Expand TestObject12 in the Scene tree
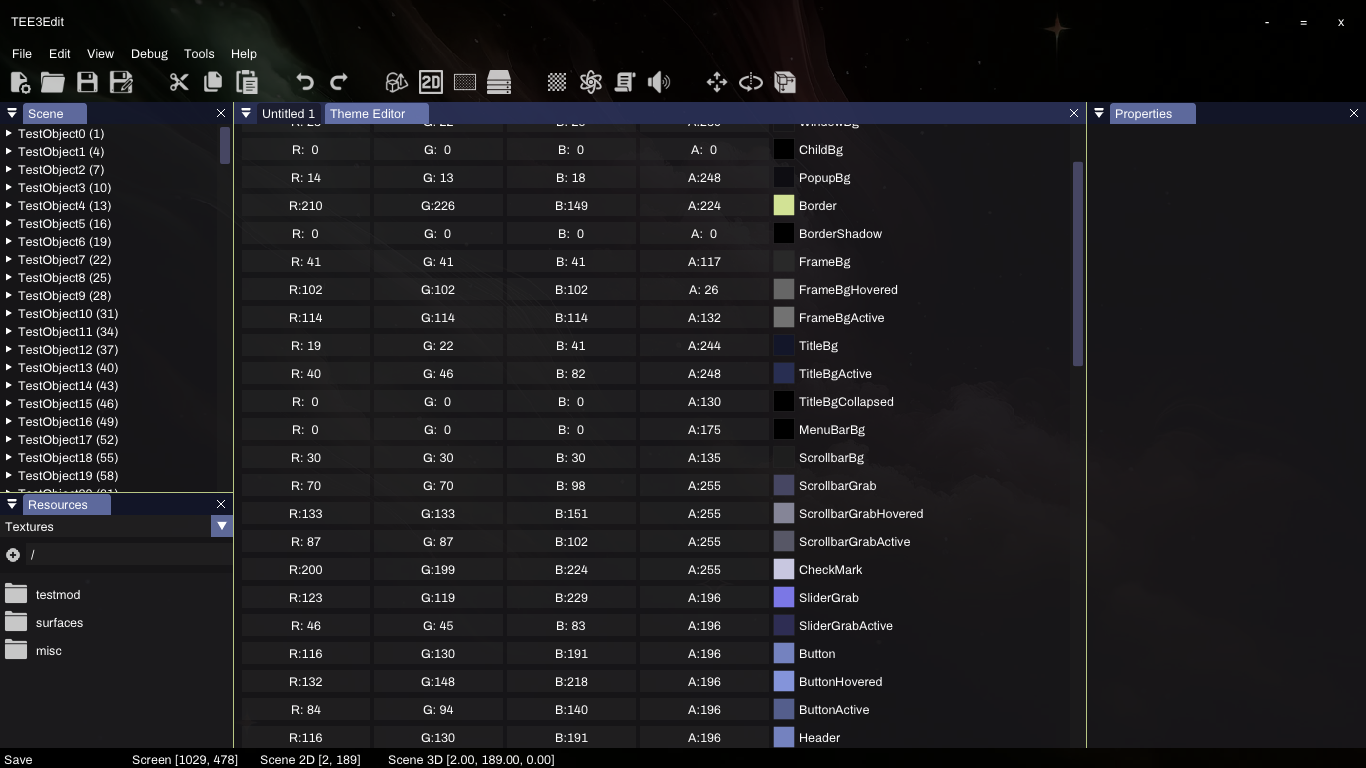Screen dimensions: 1366x768 [8, 349]
